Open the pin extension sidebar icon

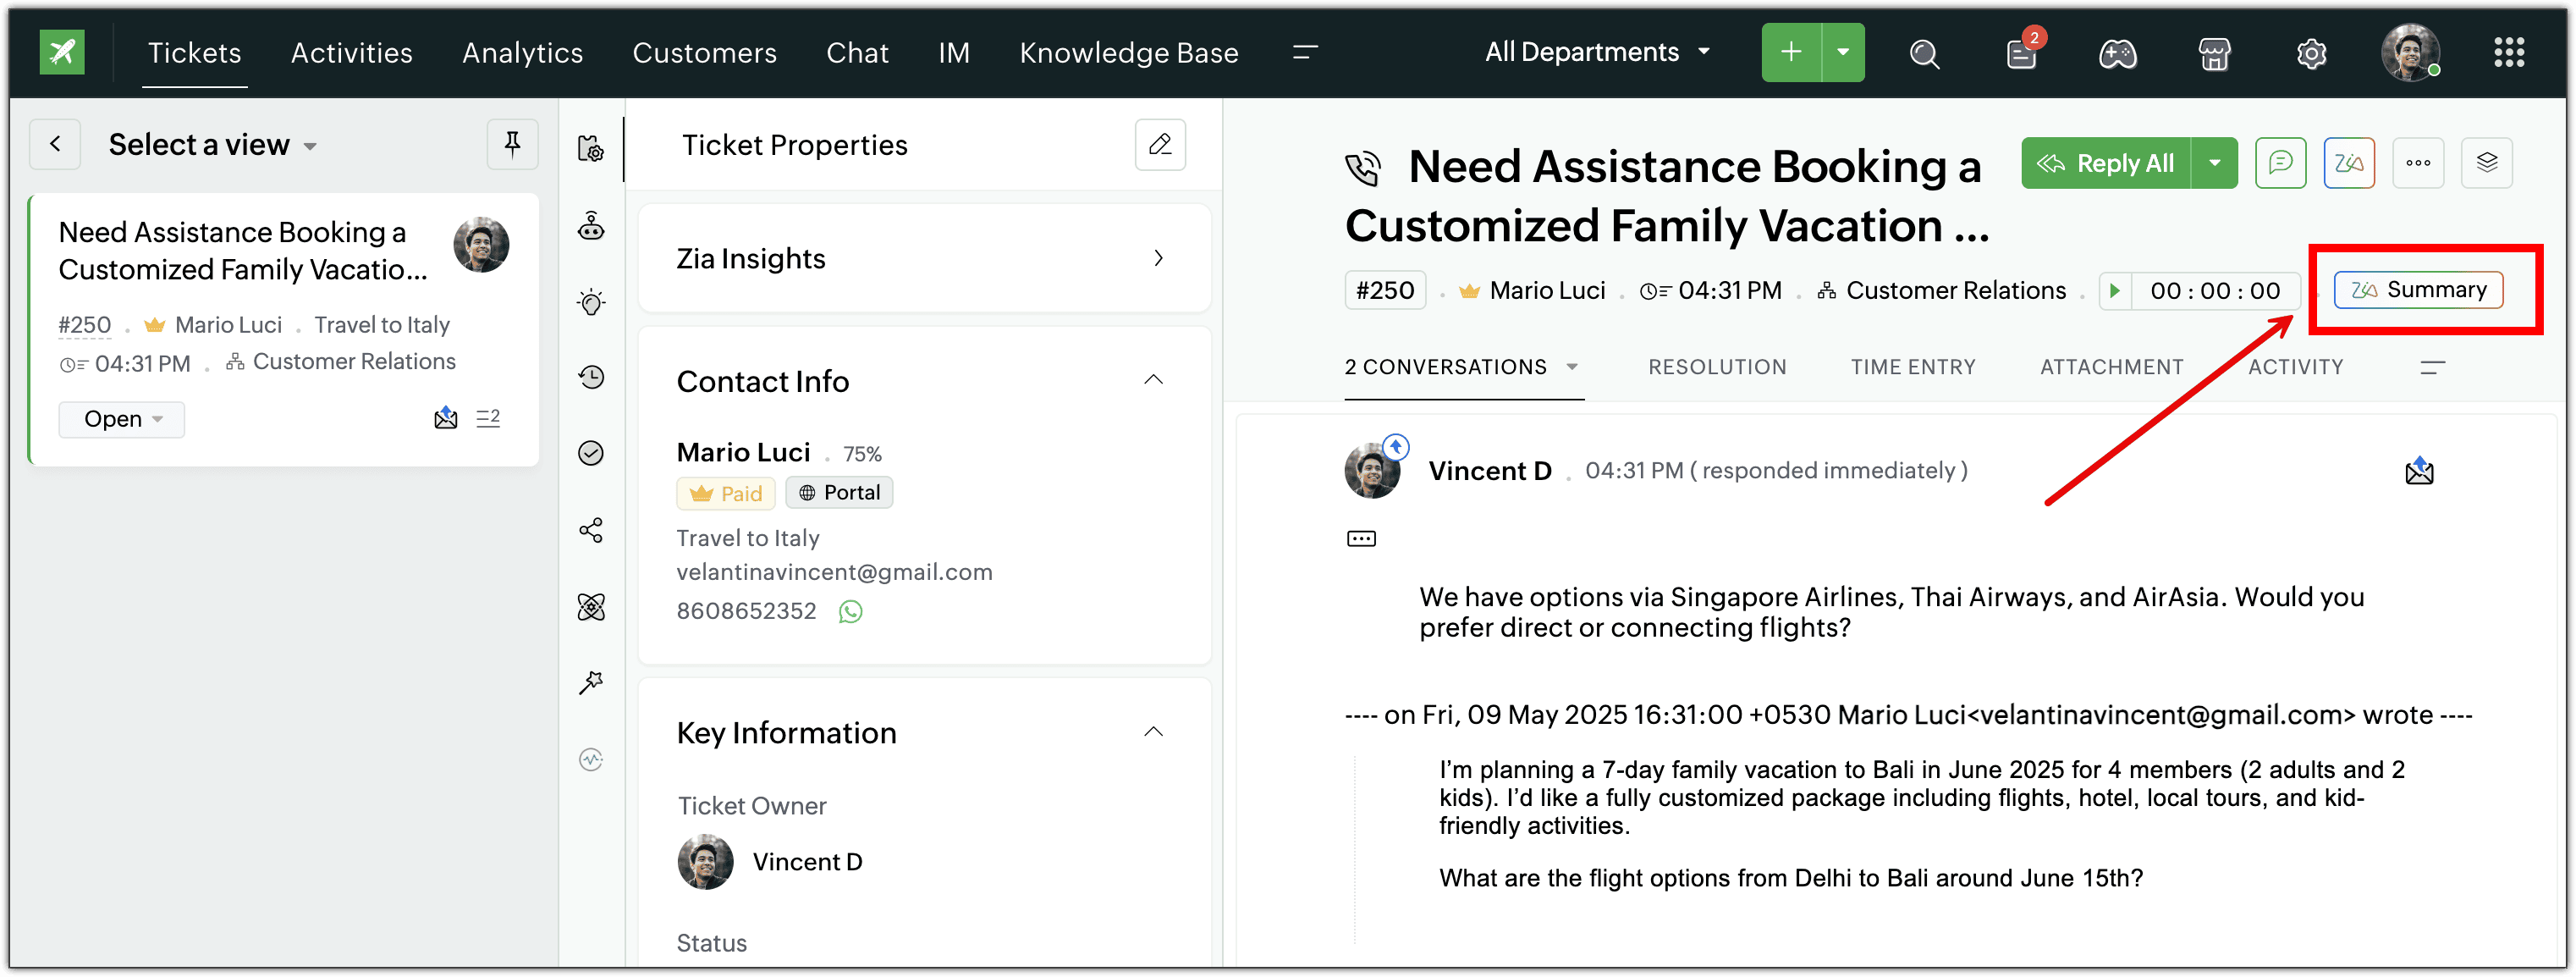[x=591, y=683]
